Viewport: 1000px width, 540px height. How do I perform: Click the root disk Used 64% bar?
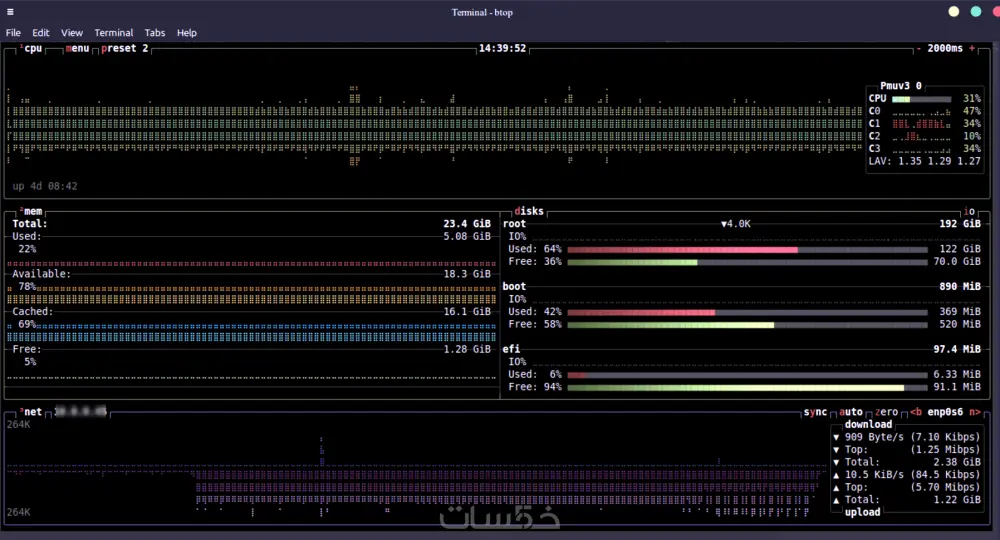(747, 249)
